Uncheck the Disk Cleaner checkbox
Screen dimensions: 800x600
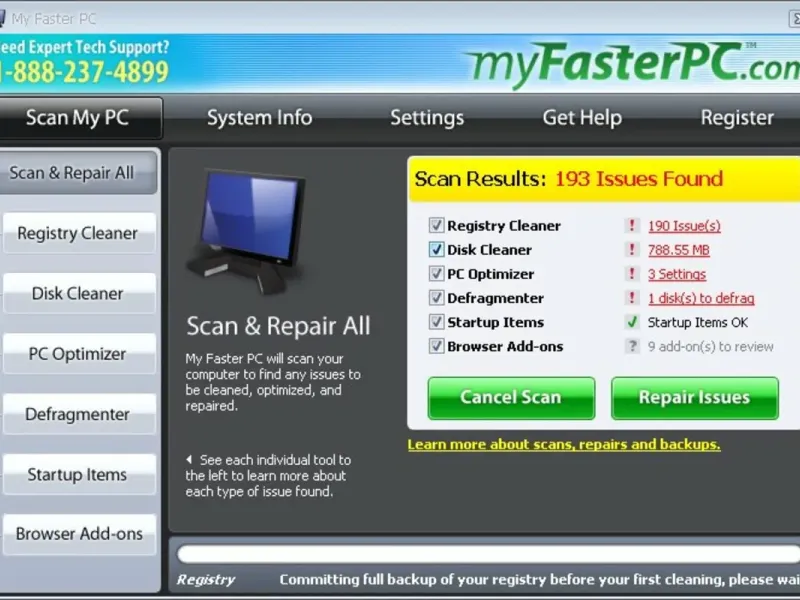point(436,249)
